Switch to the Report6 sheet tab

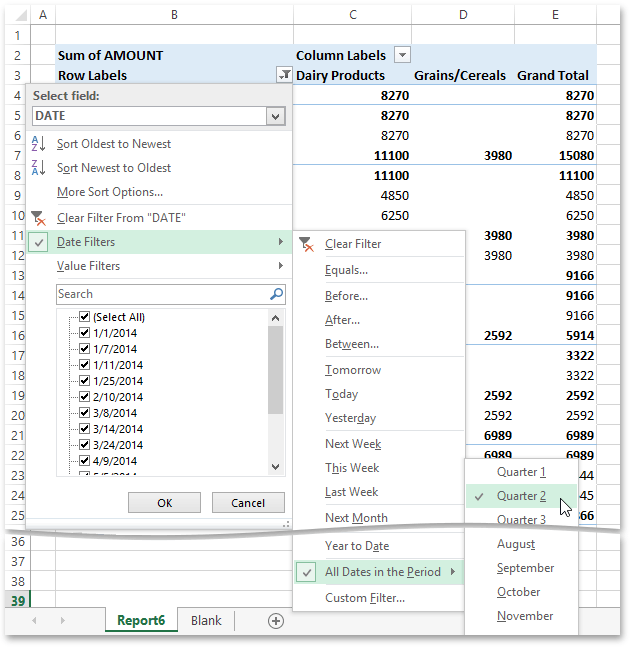tap(141, 620)
